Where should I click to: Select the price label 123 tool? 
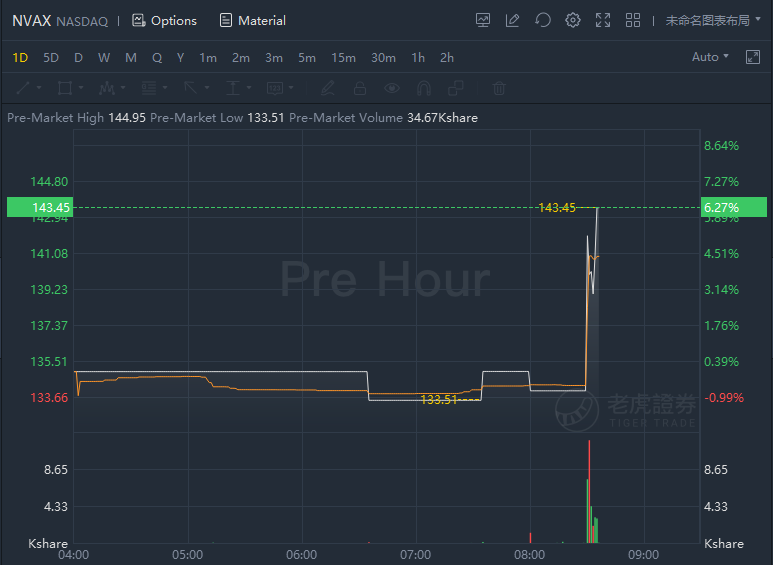(x=275, y=88)
